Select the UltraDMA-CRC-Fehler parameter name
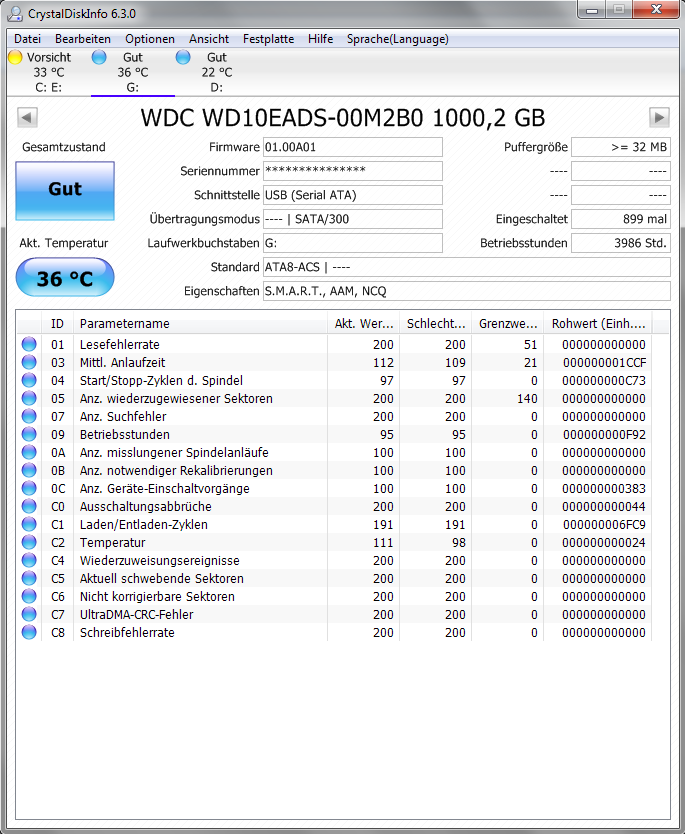685x834 pixels. [137, 615]
